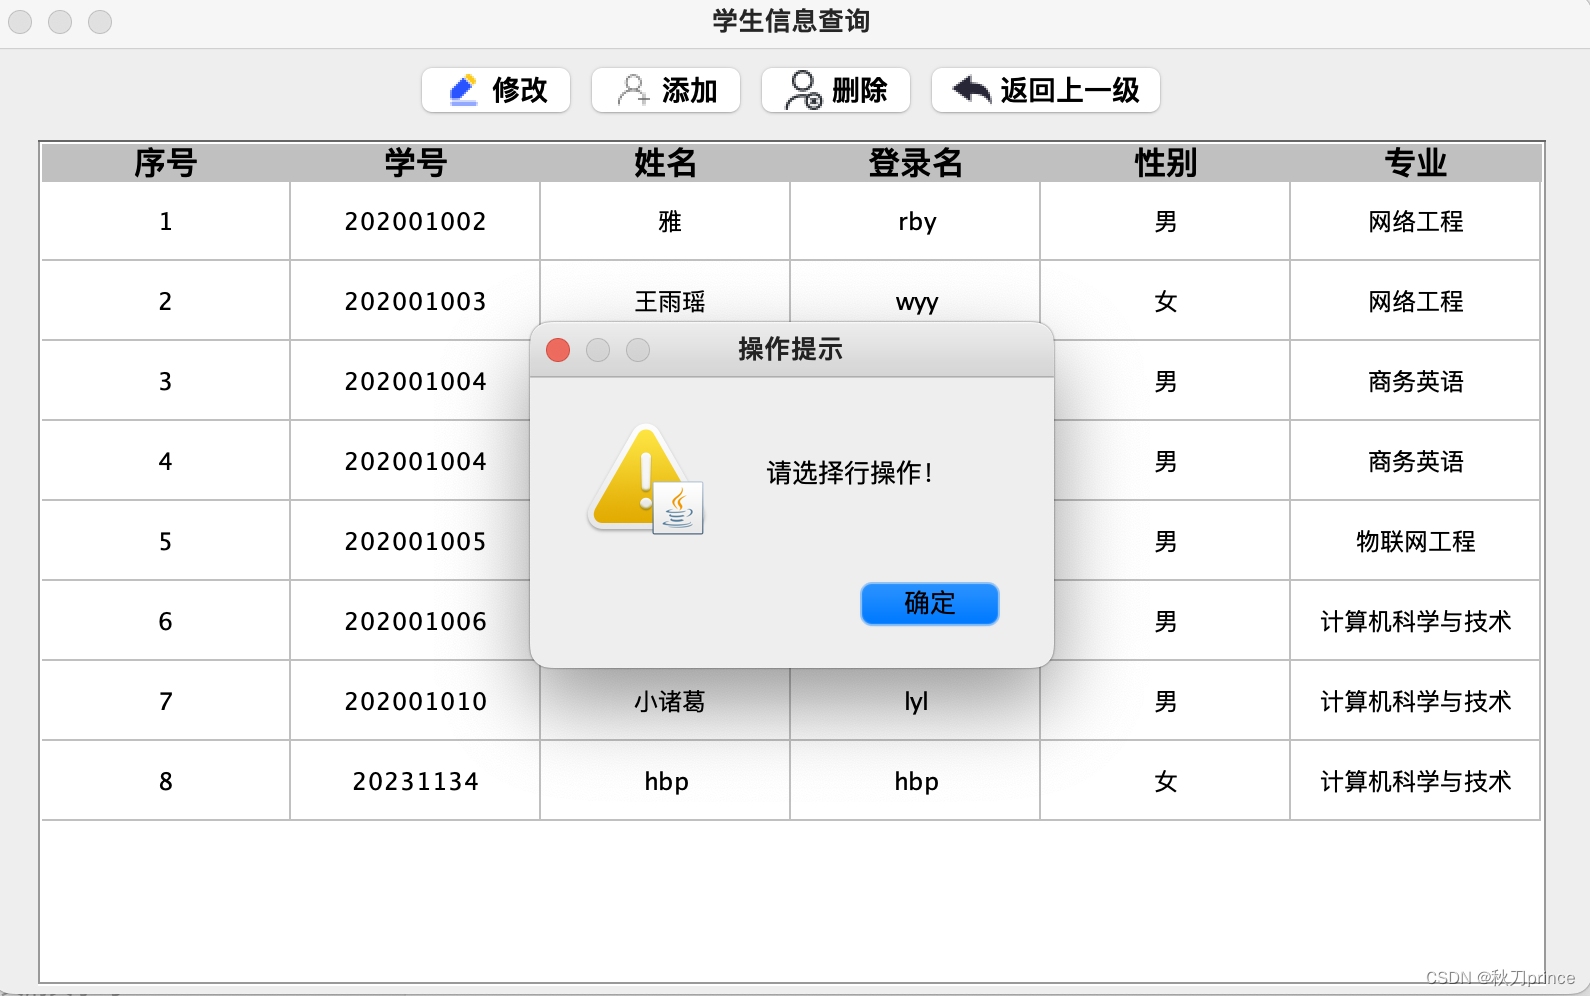Click the pencil icon on 修改 button
1590x996 pixels.
(463, 90)
